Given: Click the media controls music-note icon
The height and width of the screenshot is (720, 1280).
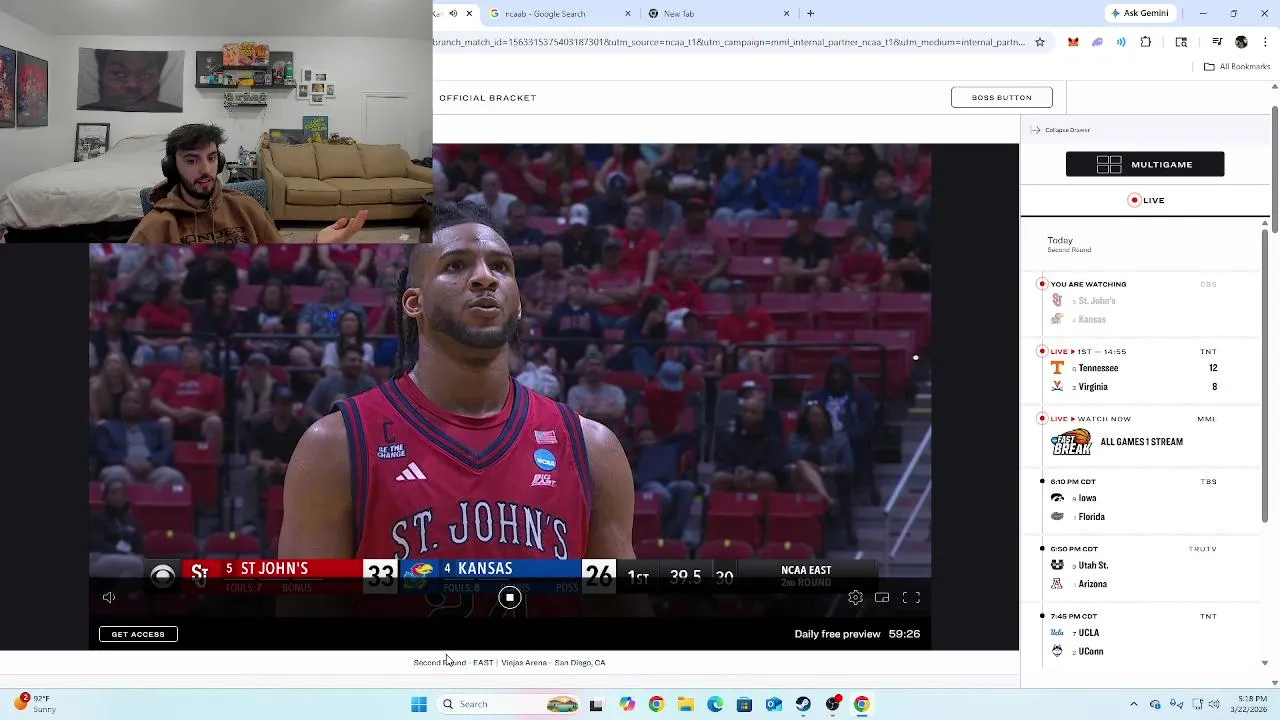Looking at the screenshot, I should pos(1217,42).
